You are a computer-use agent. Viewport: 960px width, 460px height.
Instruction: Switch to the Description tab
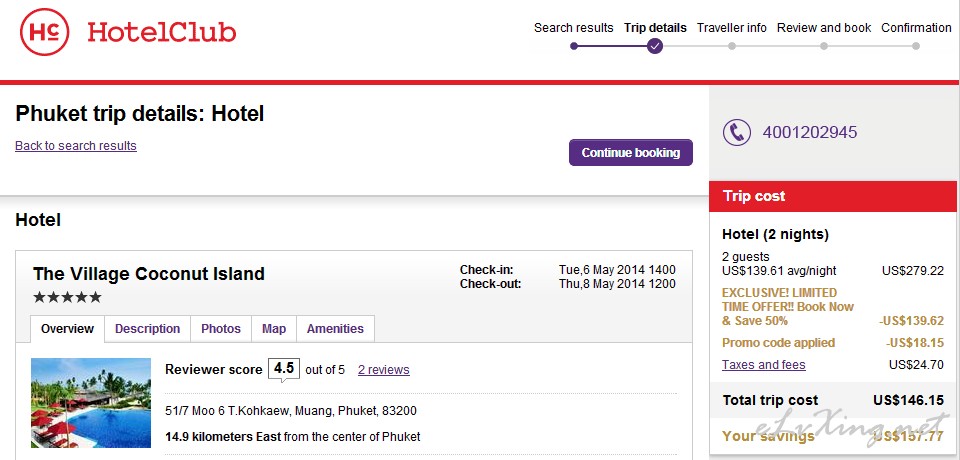pyautogui.click(x=148, y=329)
